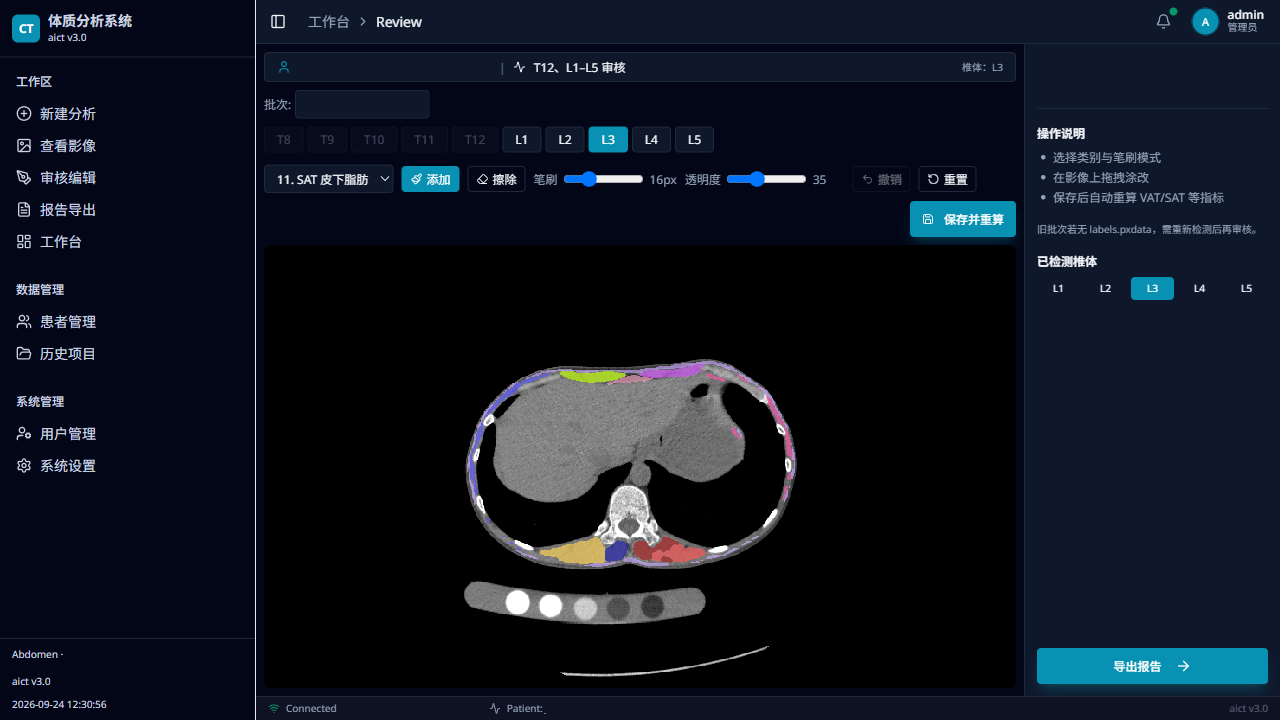Click the 重置 reset button
Image resolution: width=1280 pixels, height=720 pixels.
pos(947,179)
